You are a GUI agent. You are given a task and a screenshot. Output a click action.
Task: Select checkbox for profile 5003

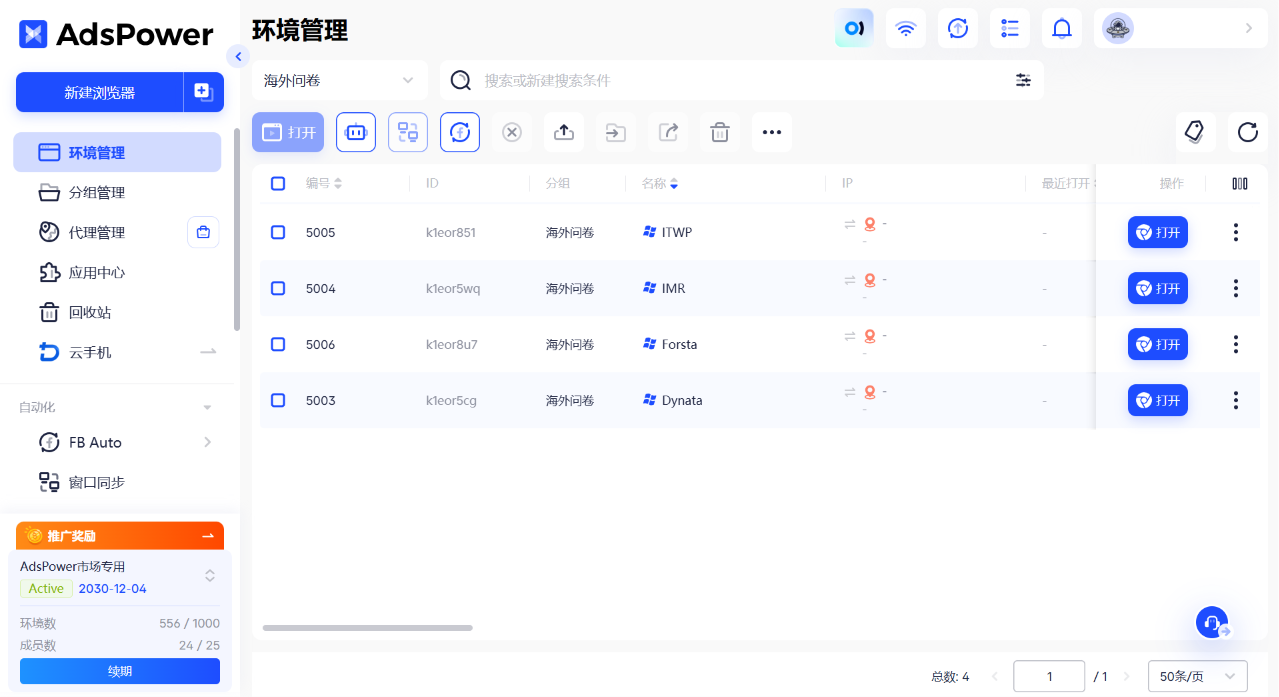tap(278, 400)
